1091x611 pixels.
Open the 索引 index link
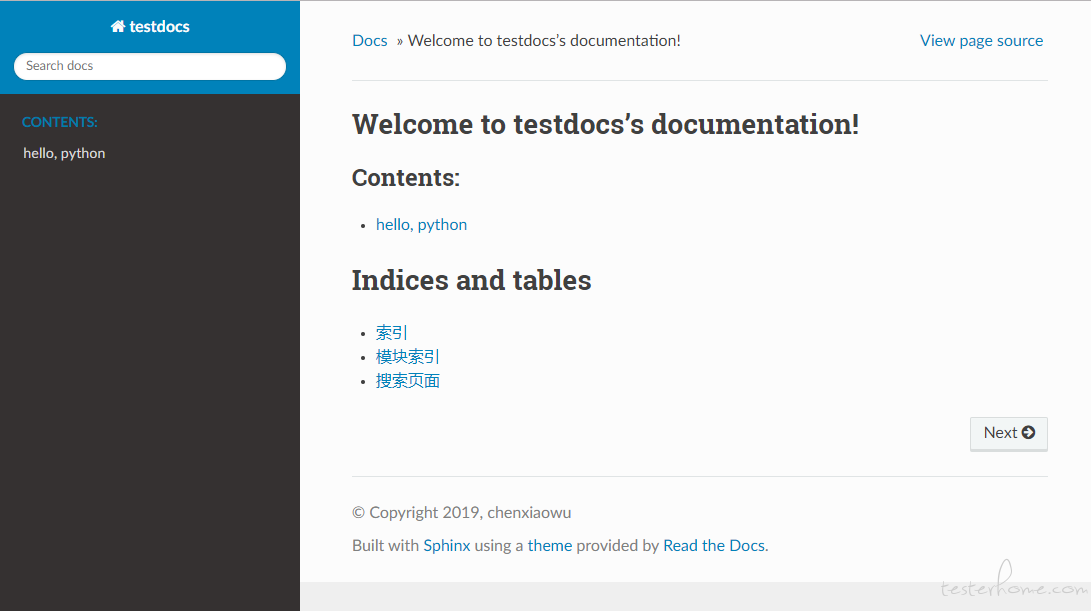tap(392, 333)
